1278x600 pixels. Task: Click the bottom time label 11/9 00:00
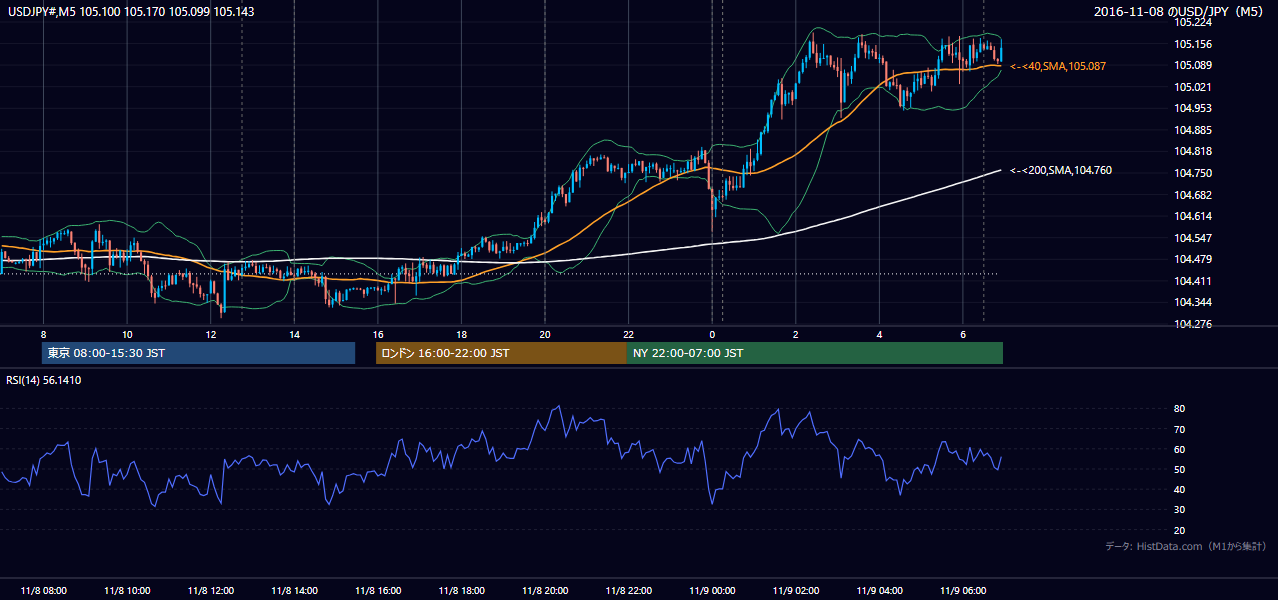(x=712, y=591)
